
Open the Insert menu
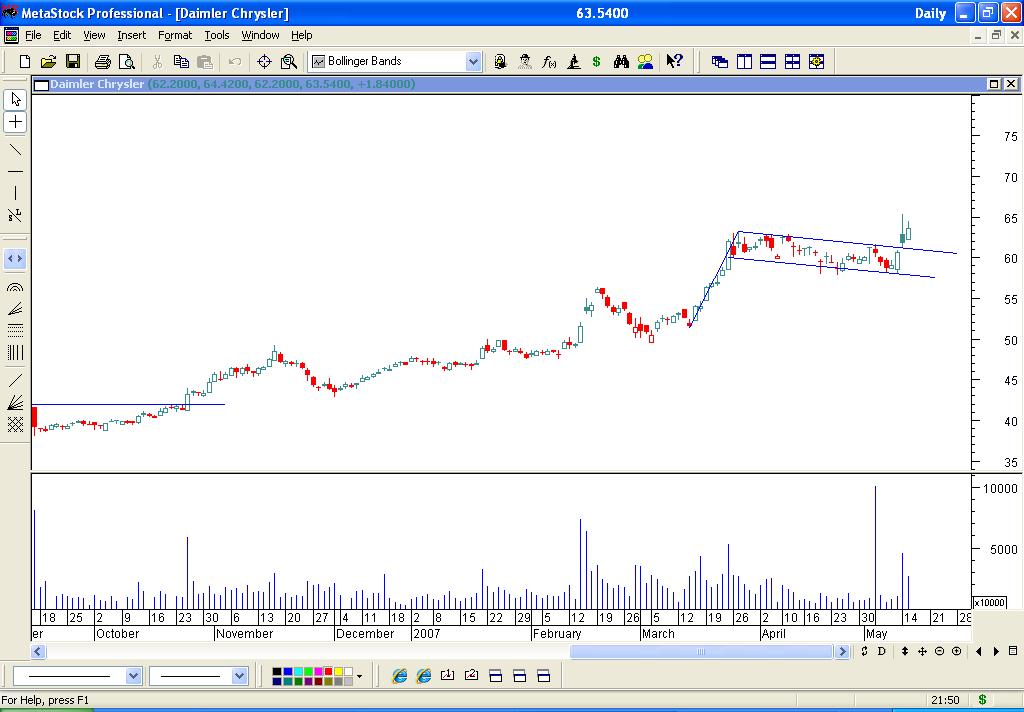pos(132,35)
